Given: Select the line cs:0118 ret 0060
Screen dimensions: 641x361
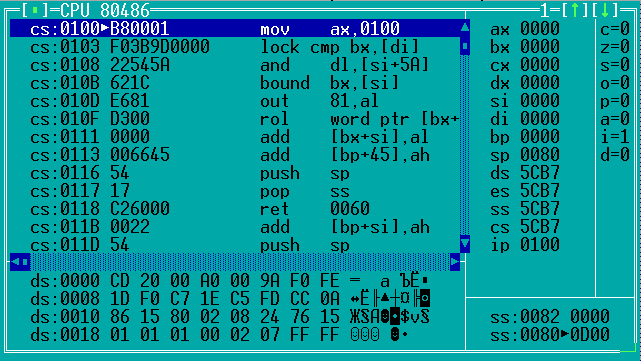Looking at the screenshot, I should tap(235, 208).
